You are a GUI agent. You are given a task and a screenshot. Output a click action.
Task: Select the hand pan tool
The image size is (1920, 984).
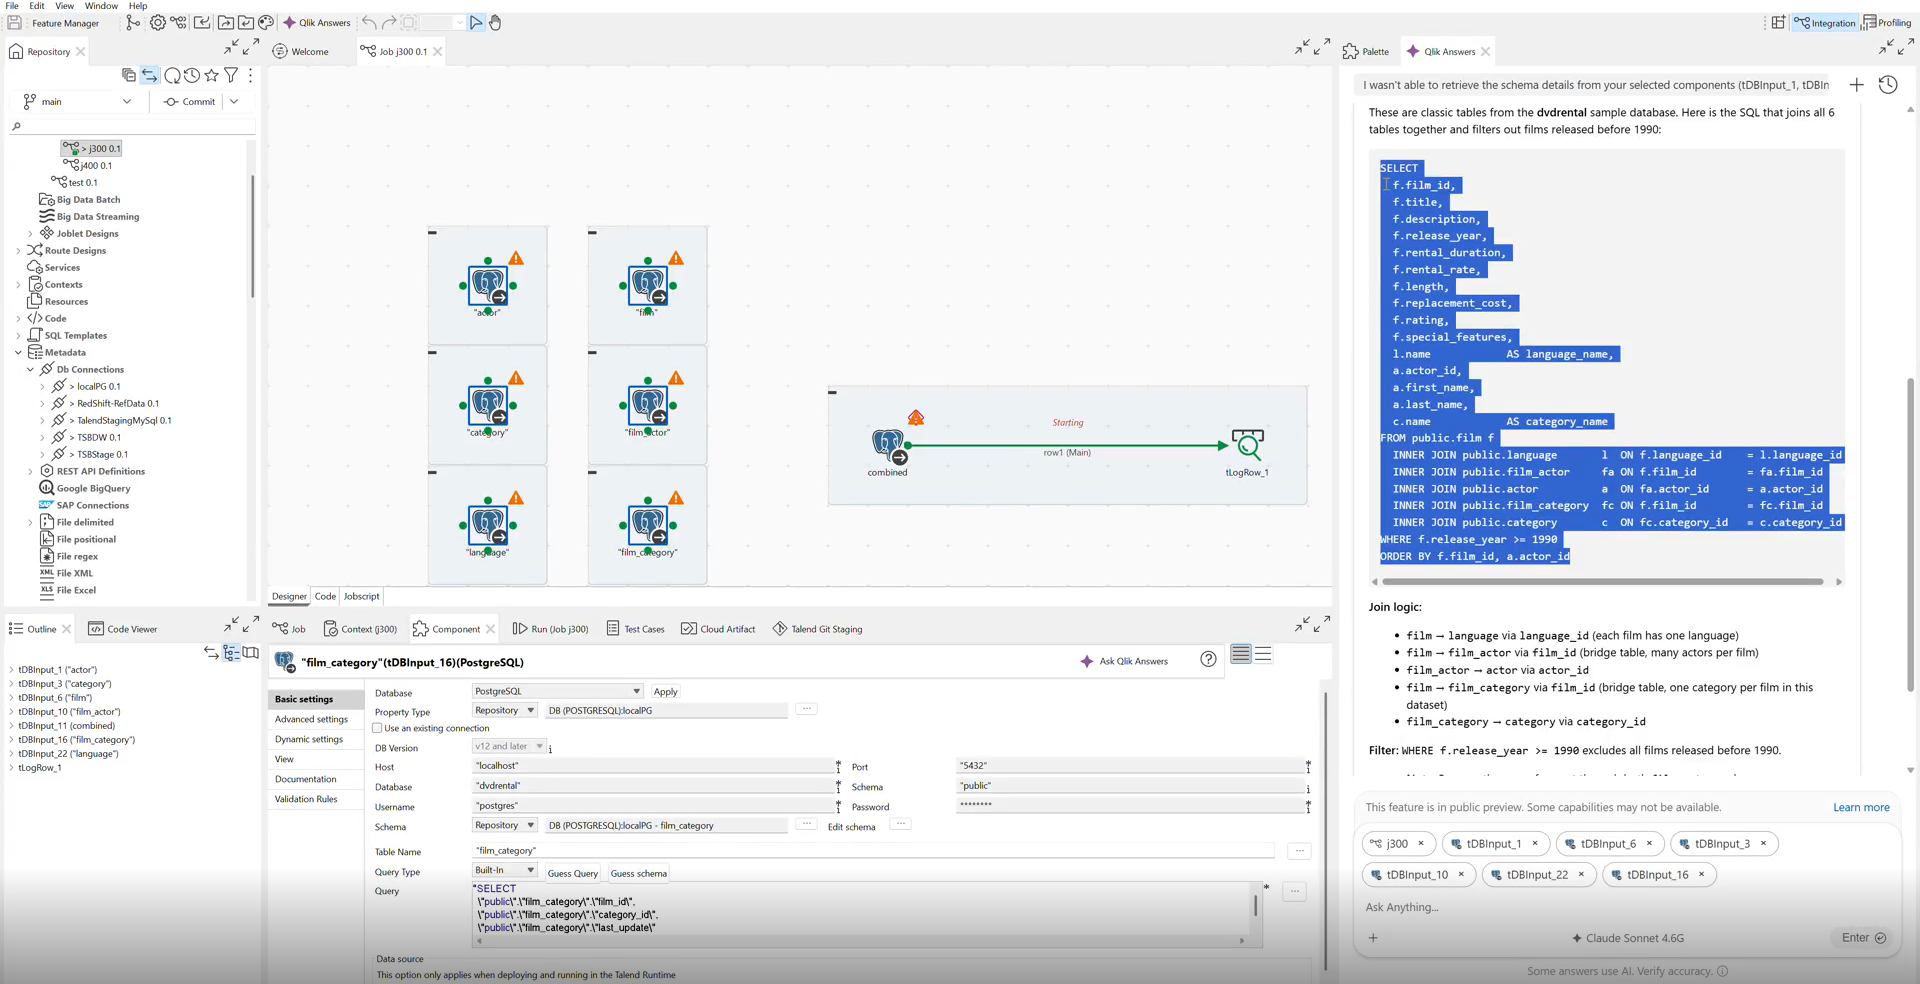495,22
